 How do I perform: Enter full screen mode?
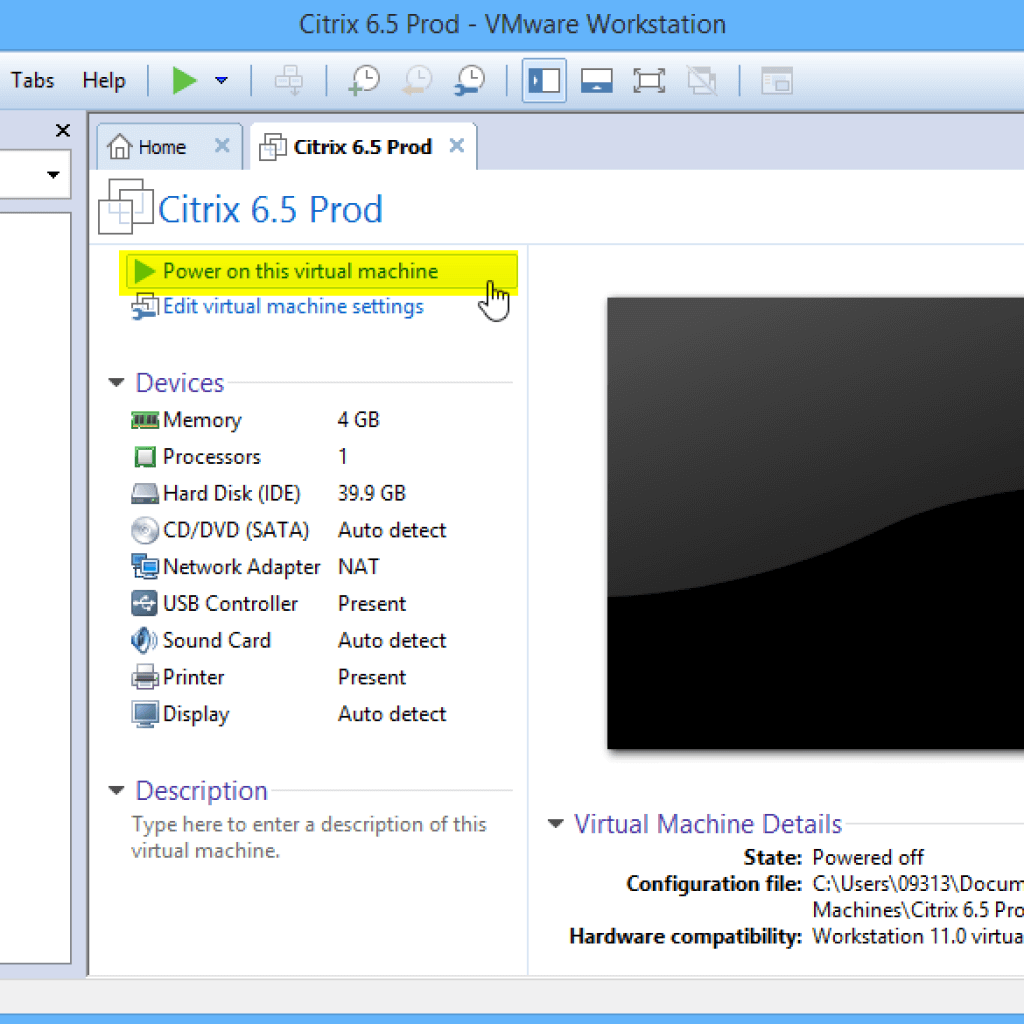(x=649, y=80)
